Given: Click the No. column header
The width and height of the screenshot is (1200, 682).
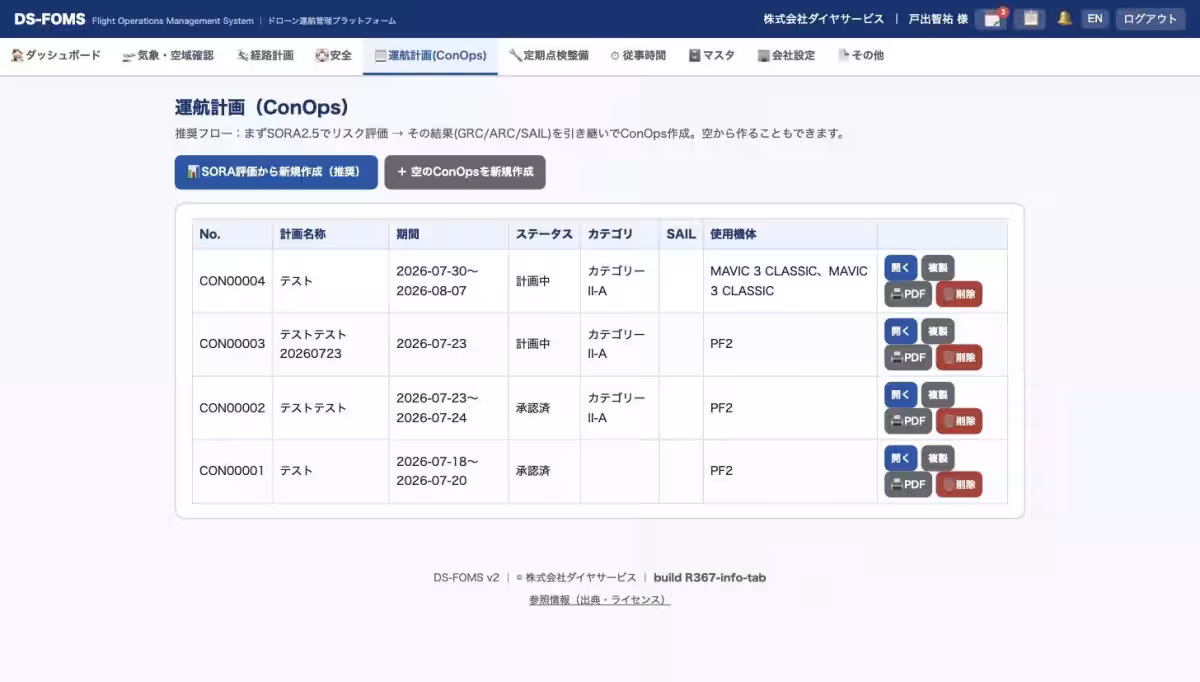Looking at the screenshot, I should (x=232, y=234).
